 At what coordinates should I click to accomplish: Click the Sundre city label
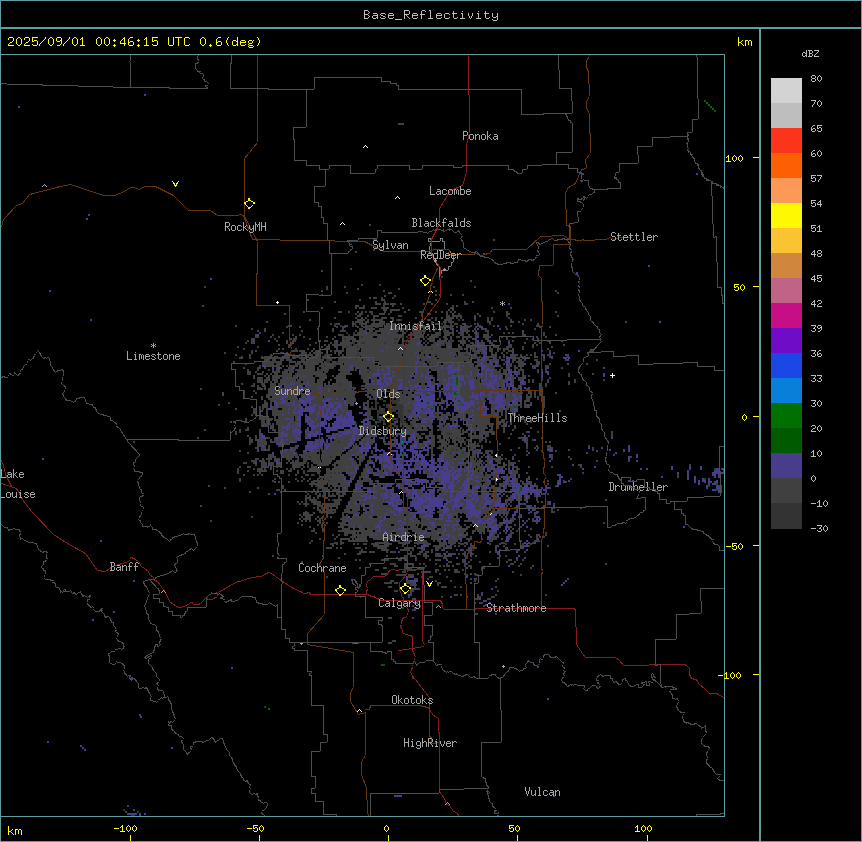pyautogui.click(x=292, y=391)
